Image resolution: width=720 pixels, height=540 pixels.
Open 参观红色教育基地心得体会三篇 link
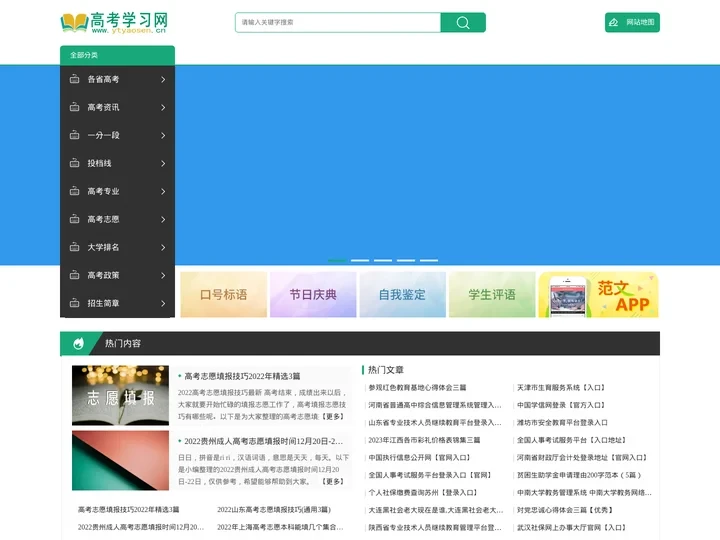click(x=417, y=388)
